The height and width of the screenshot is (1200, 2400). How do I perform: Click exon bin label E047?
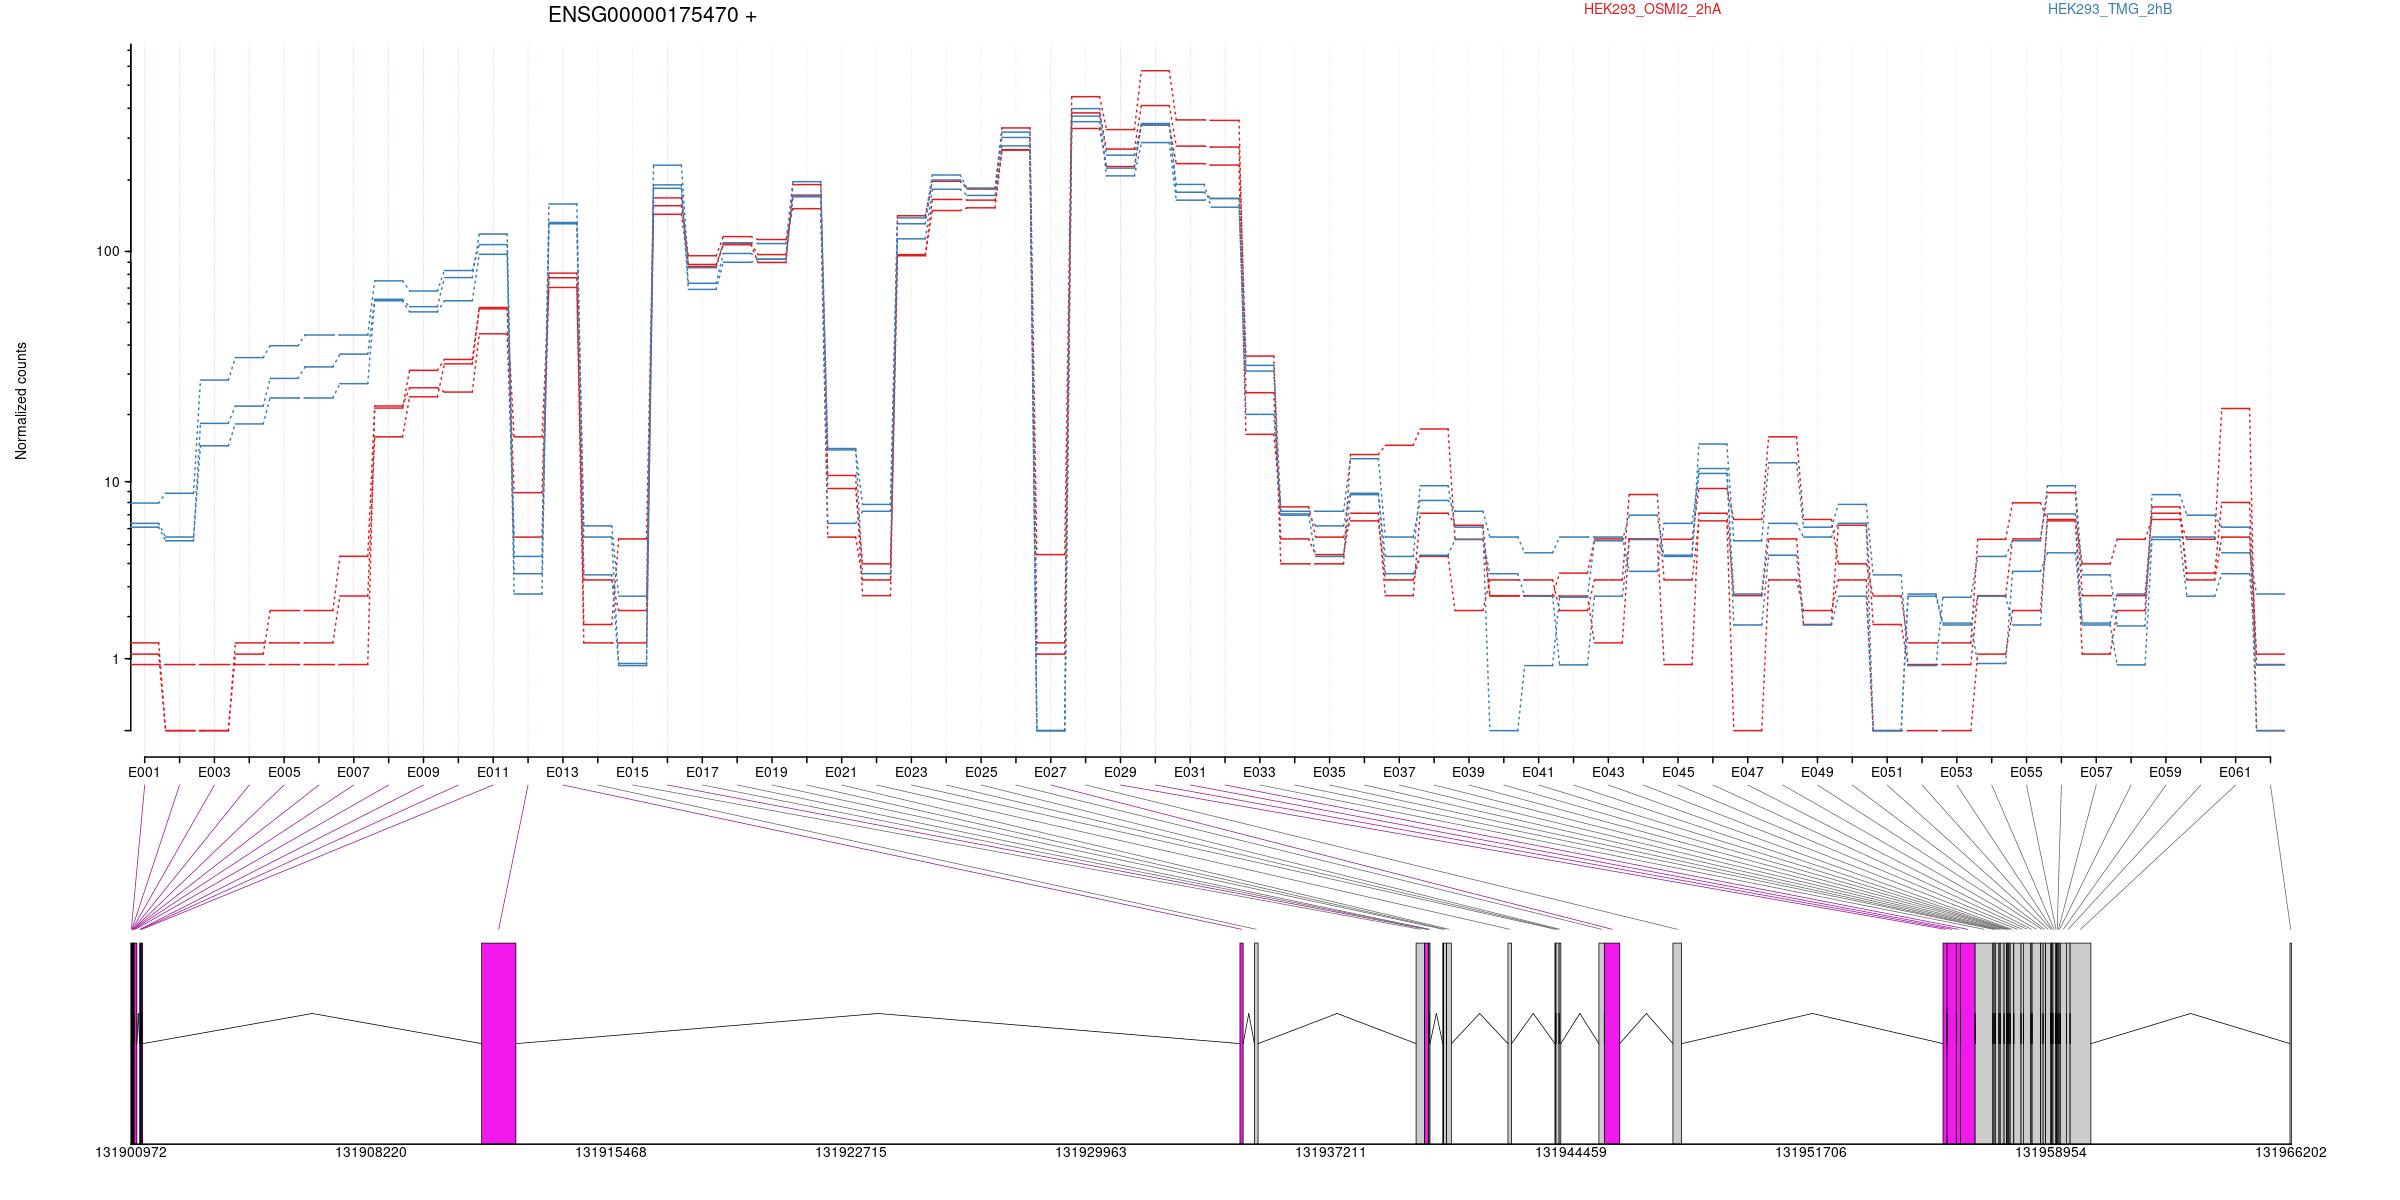coord(1747,772)
